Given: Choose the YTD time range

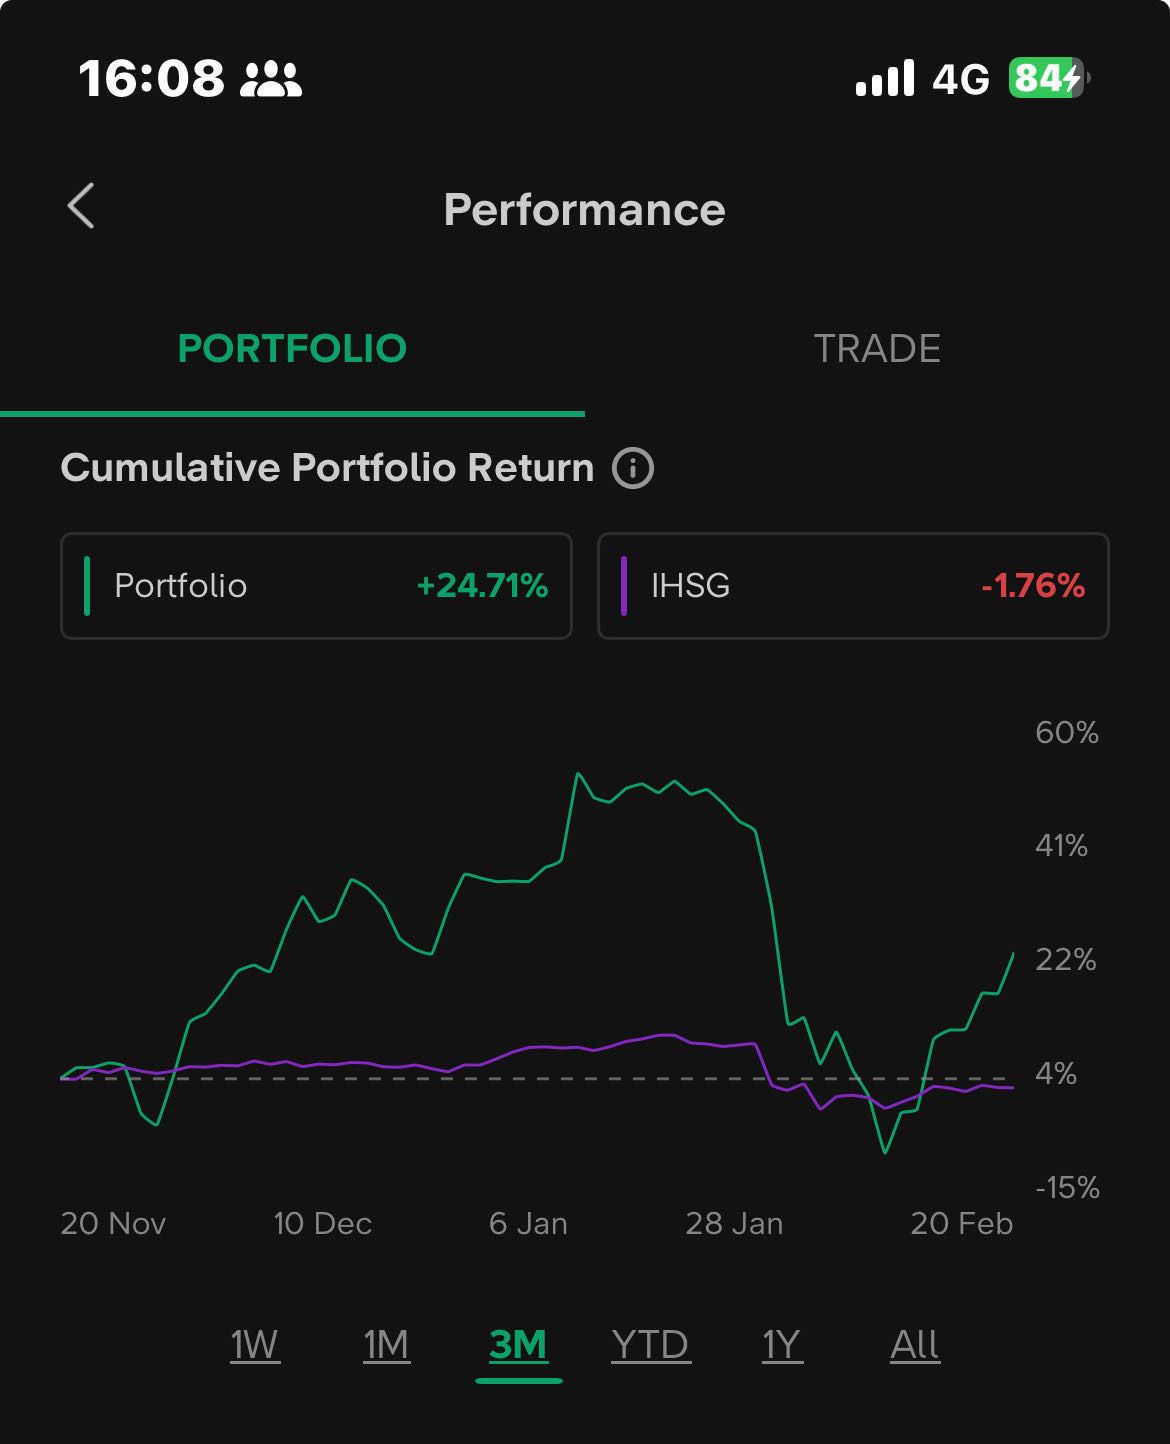Looking at the screenshot, I should pos(650,1345).
